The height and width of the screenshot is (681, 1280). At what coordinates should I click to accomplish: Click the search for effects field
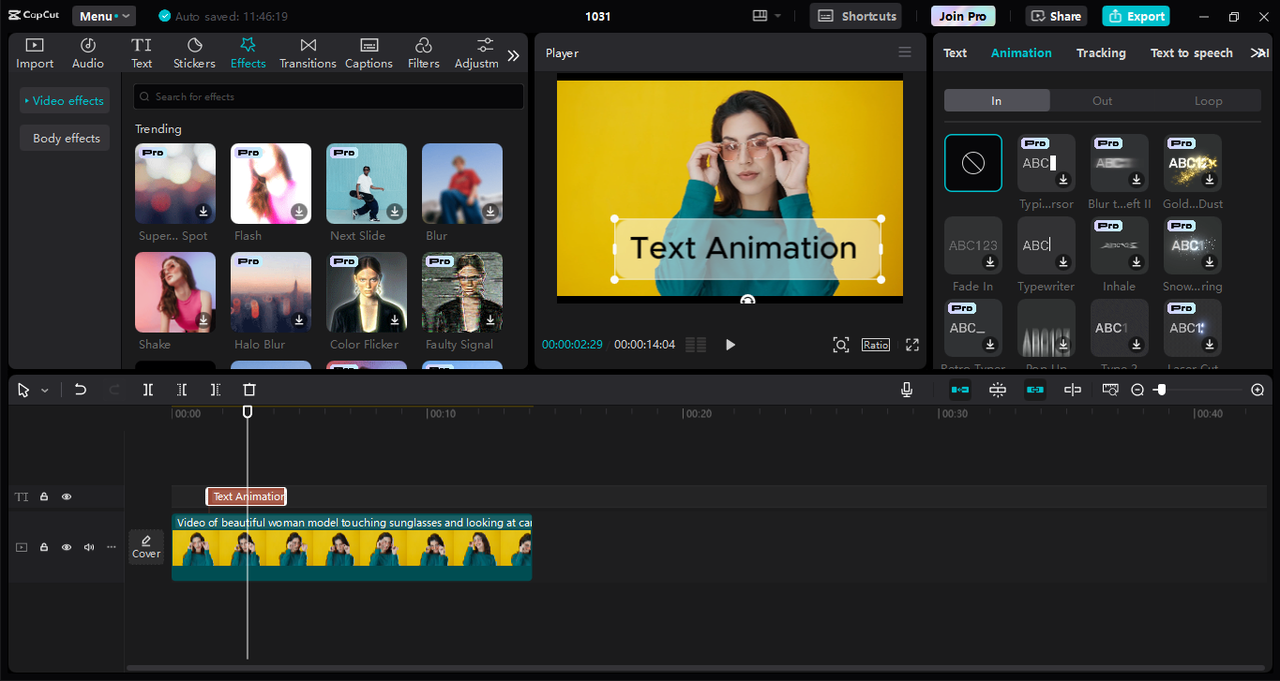(329, 97)
